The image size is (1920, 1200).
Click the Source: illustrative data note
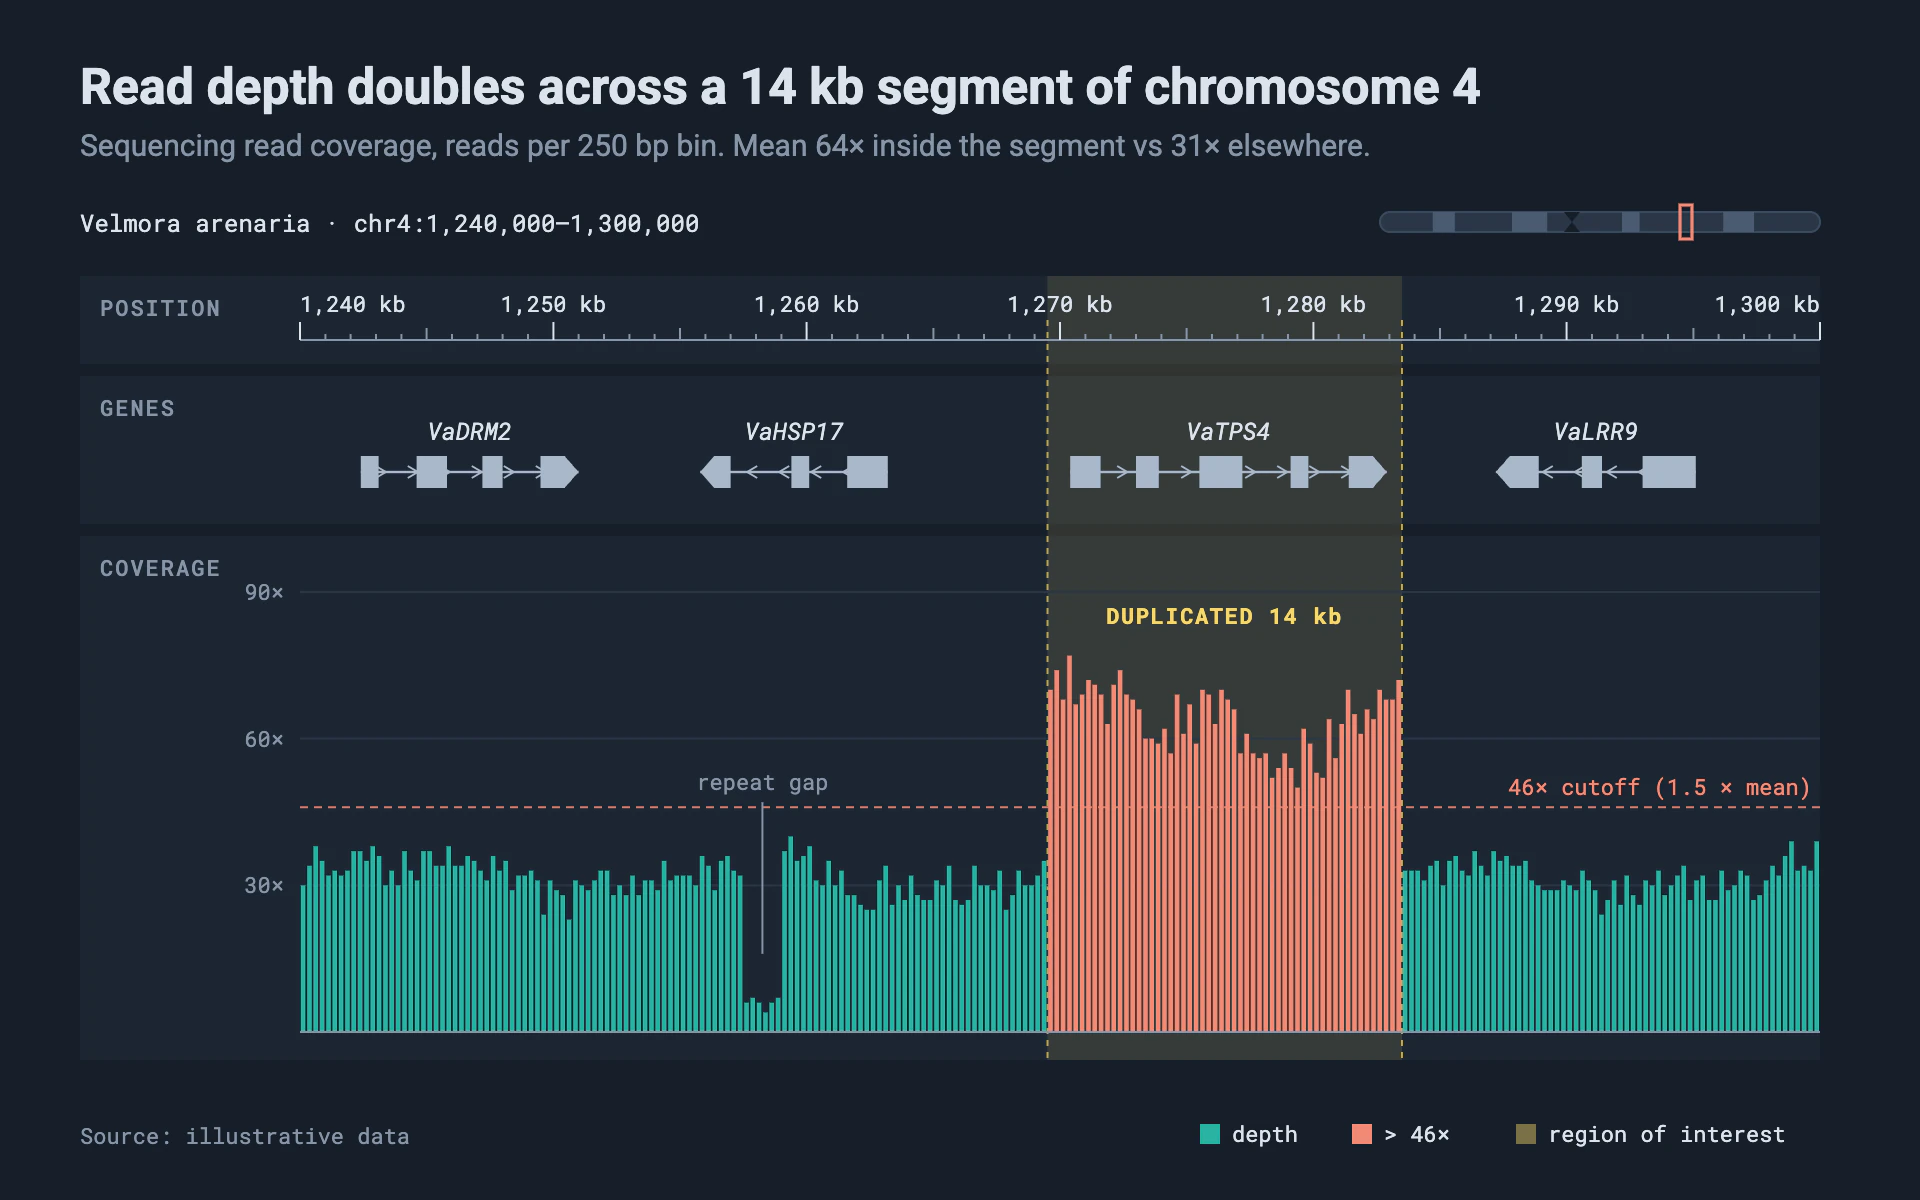245,1136
